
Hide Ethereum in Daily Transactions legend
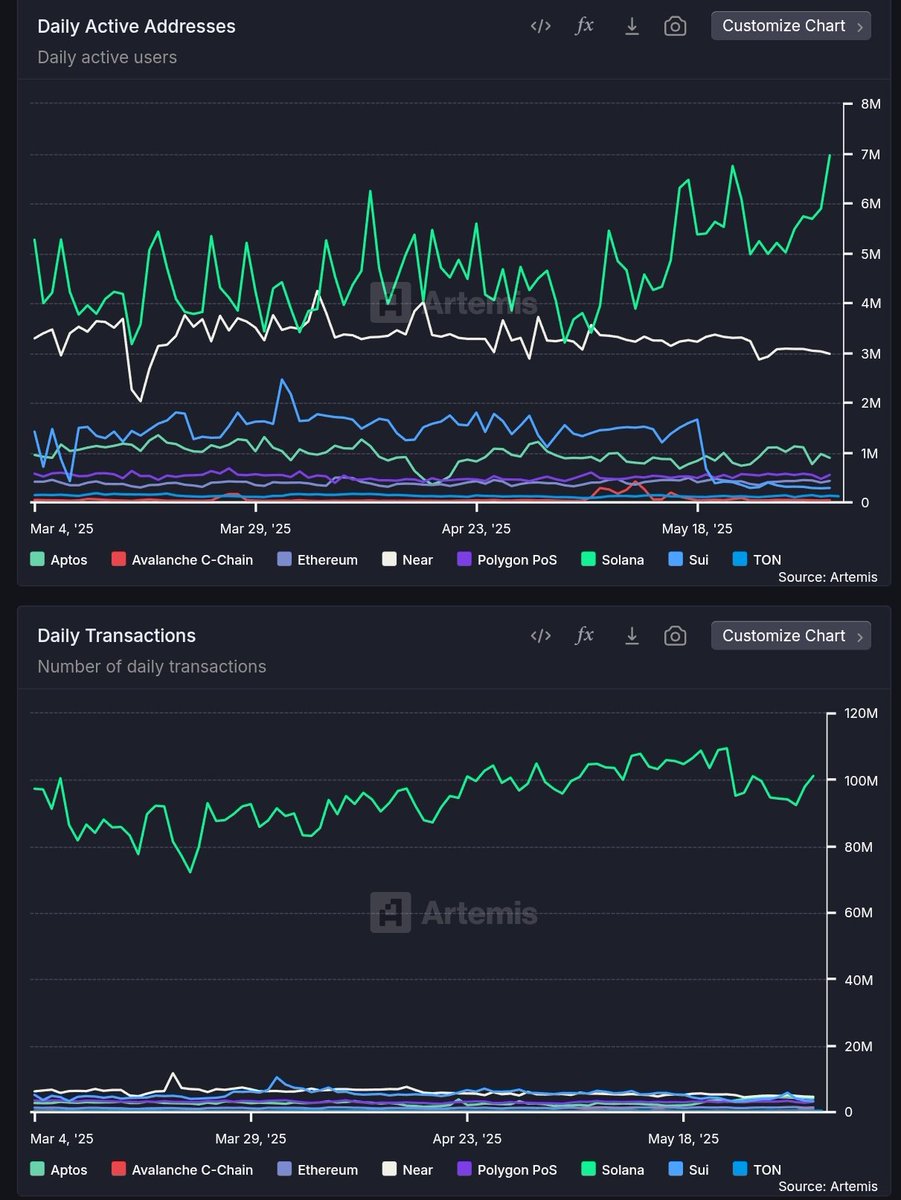pos(317,1169)
